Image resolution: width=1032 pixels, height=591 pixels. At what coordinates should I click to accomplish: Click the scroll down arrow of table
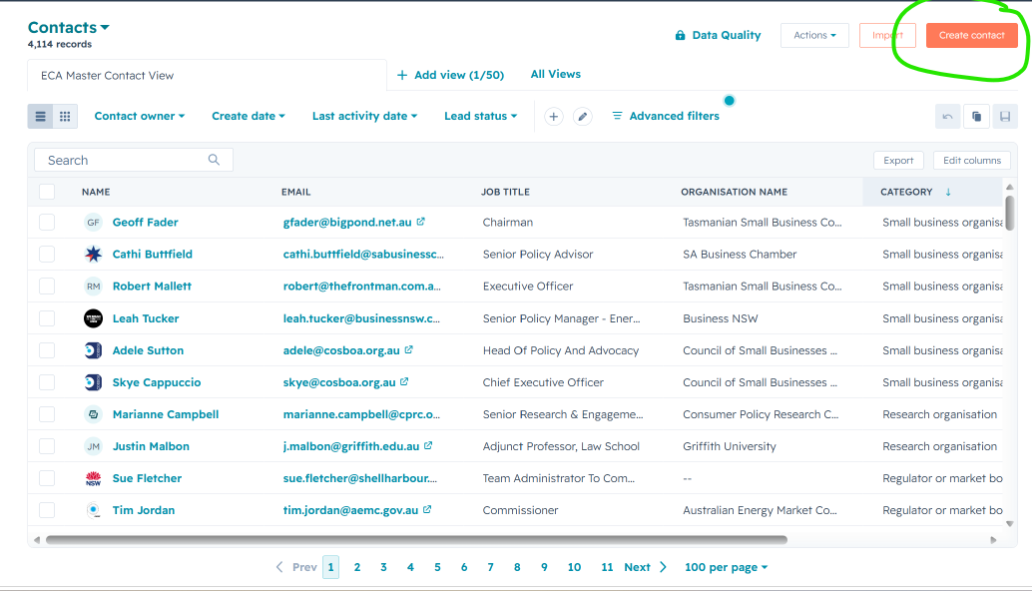1010,524
